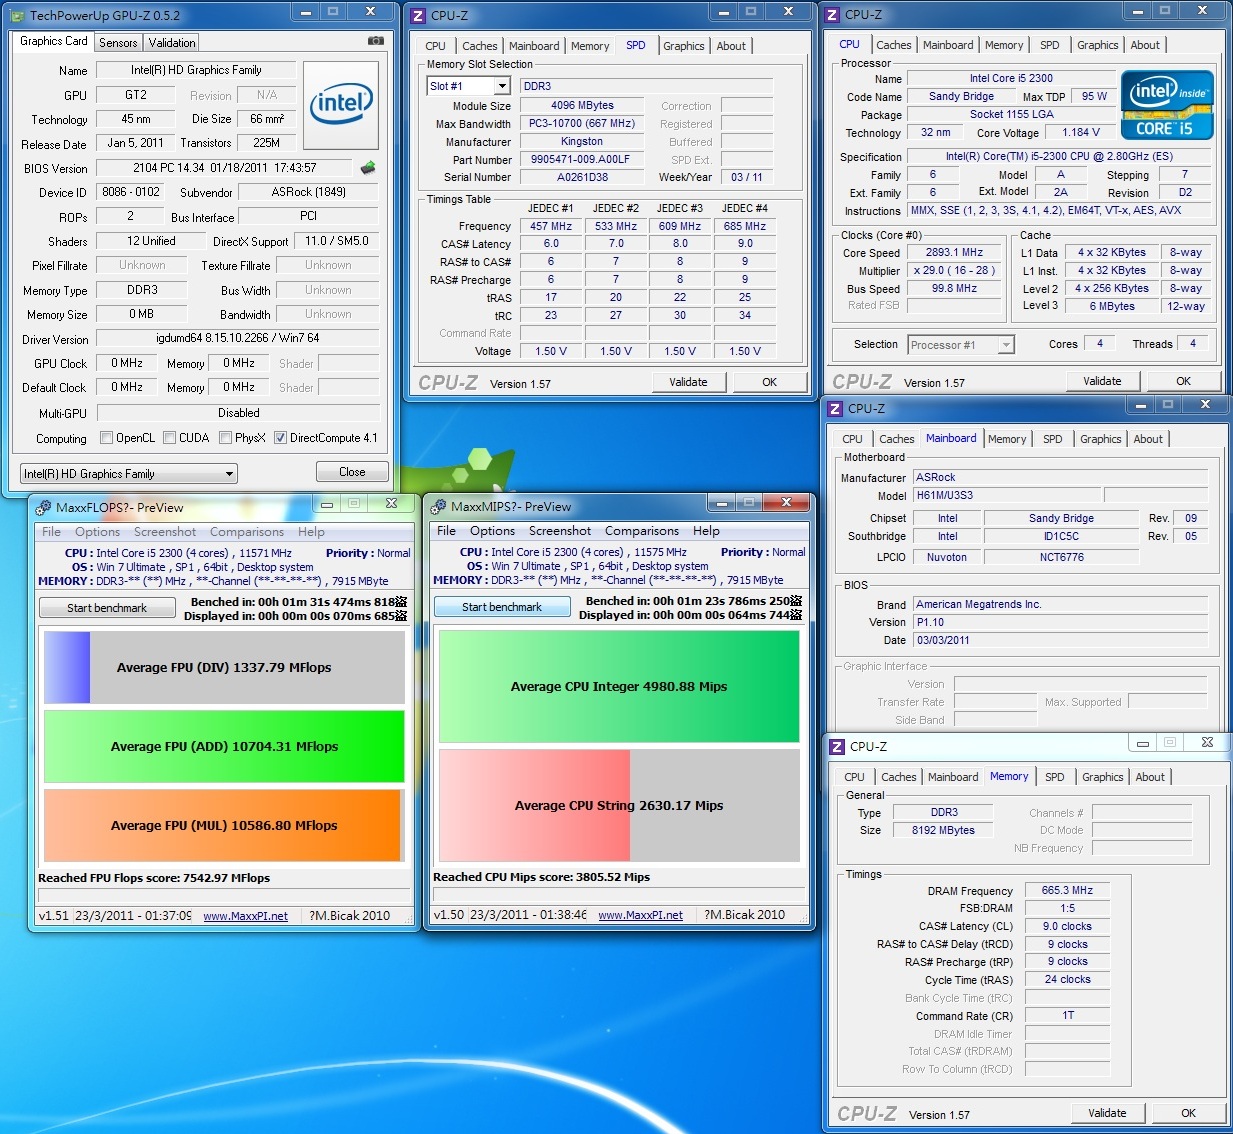Open the www.MaxxPI.net link in MaxxFLOPS
The width and height of the screenshot is (1233, 1134).
(245, 916)
